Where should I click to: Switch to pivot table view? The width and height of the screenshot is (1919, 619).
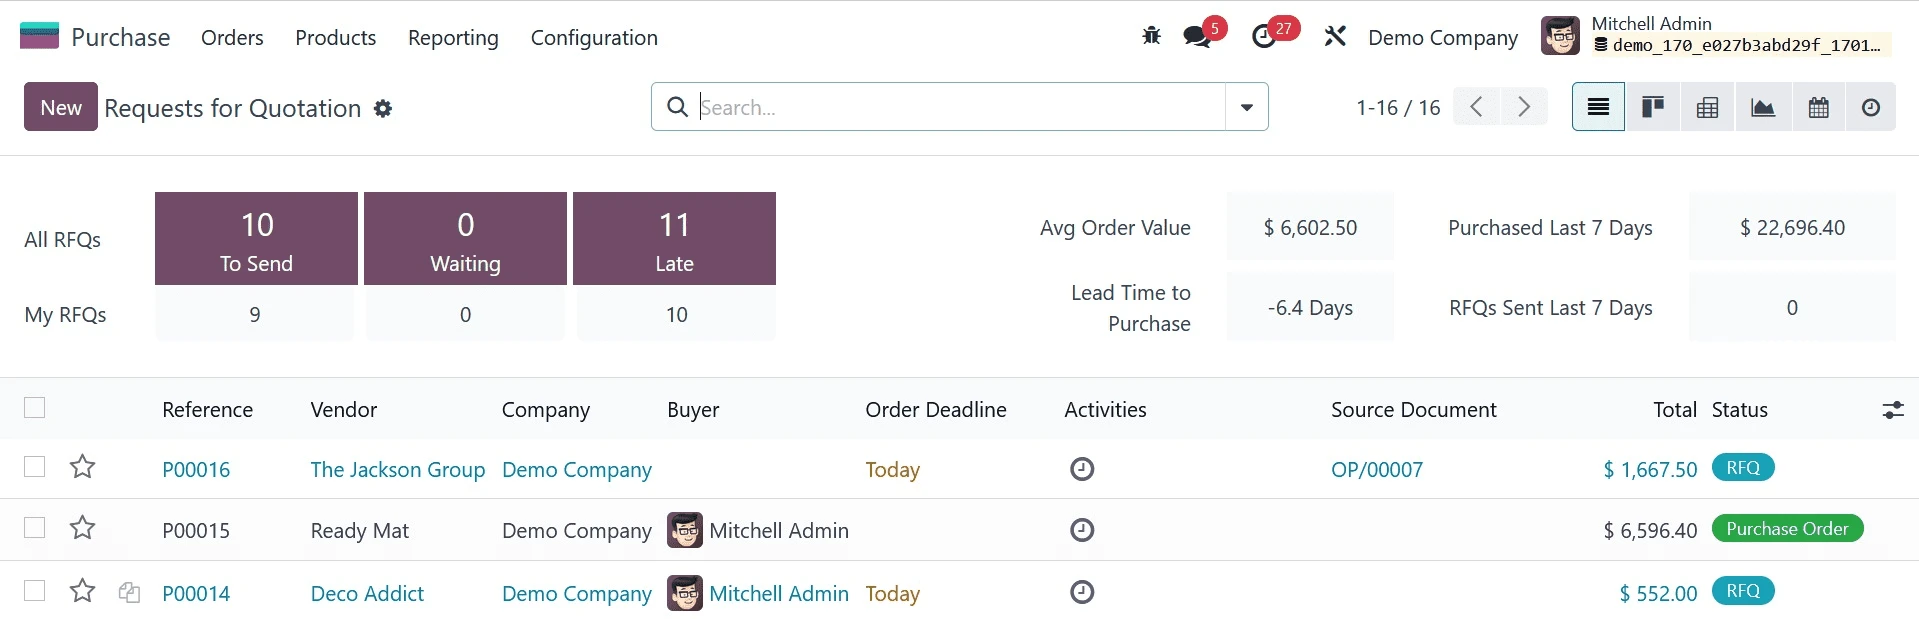(1708, 107)
